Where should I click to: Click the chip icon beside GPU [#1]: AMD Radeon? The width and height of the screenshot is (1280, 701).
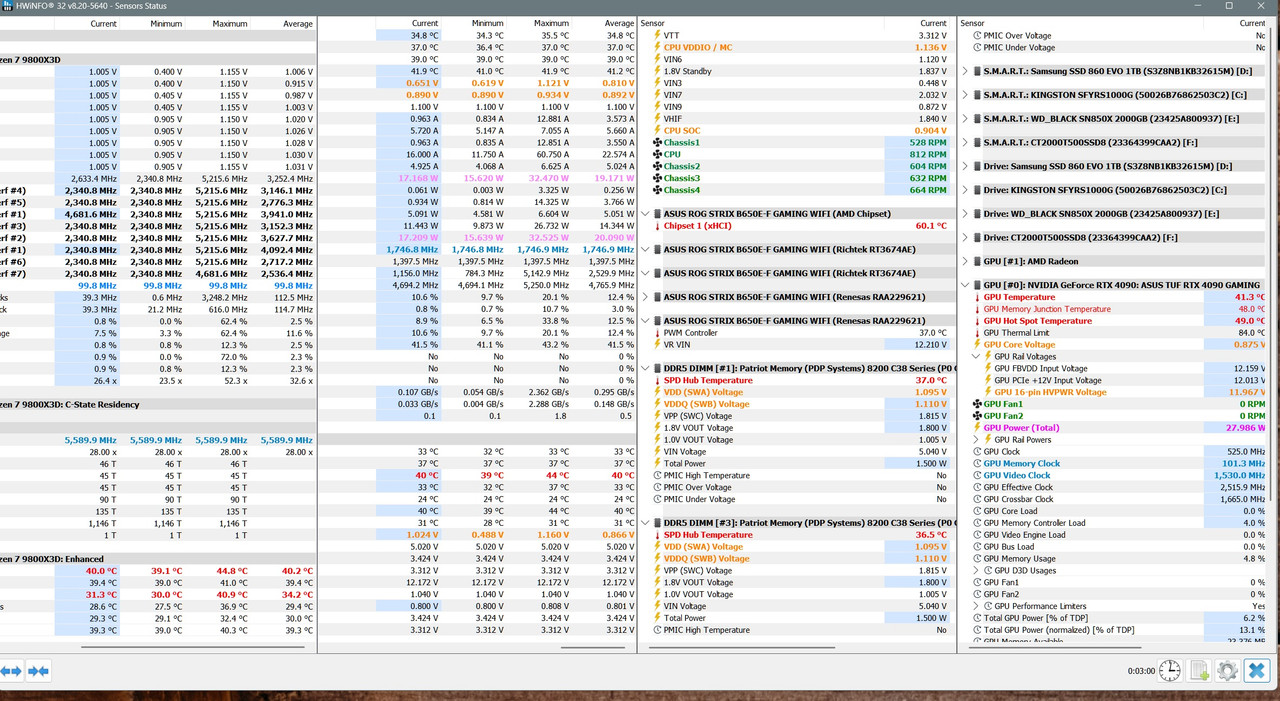977,261
